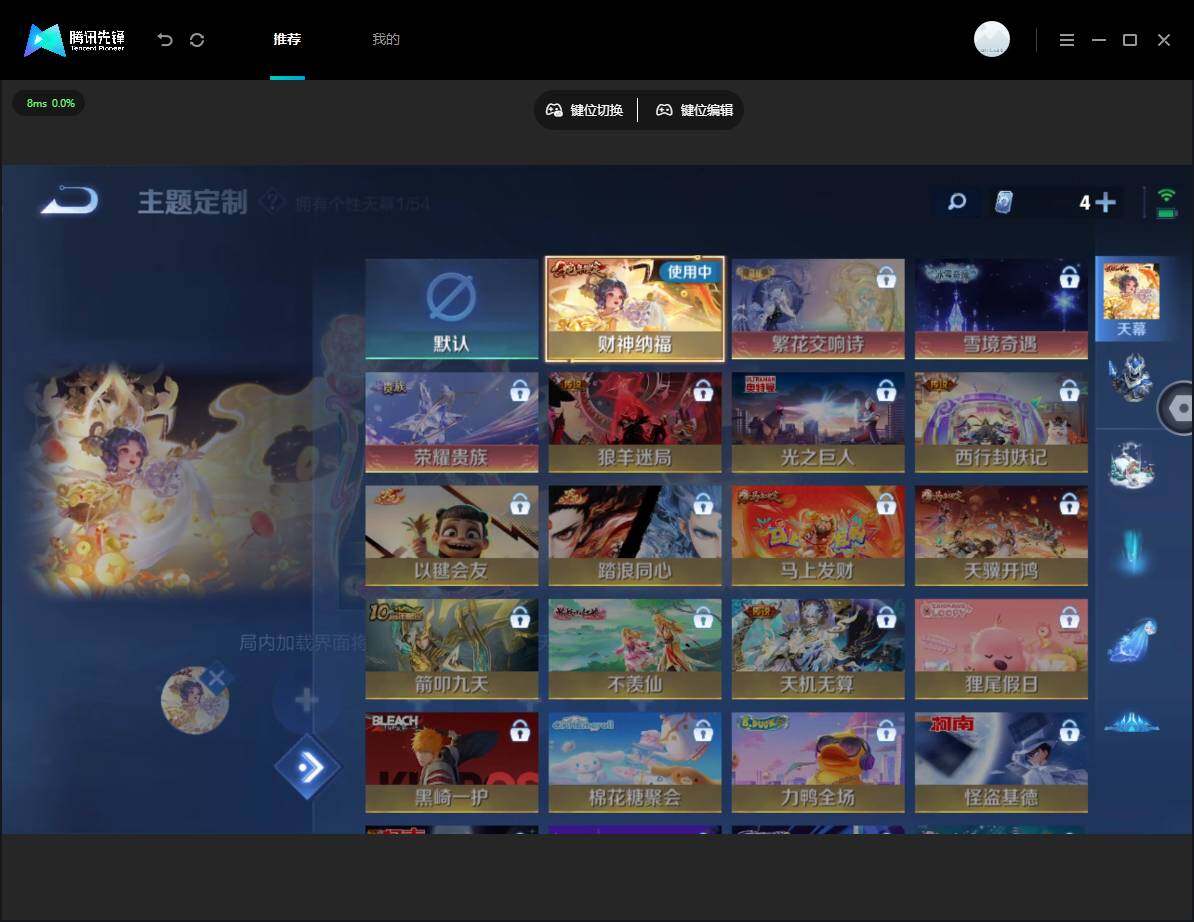This screenshot has height=922, width=1194.
Task: Click the 8ms latency status indicator
Action: click(x=49, y=103)
